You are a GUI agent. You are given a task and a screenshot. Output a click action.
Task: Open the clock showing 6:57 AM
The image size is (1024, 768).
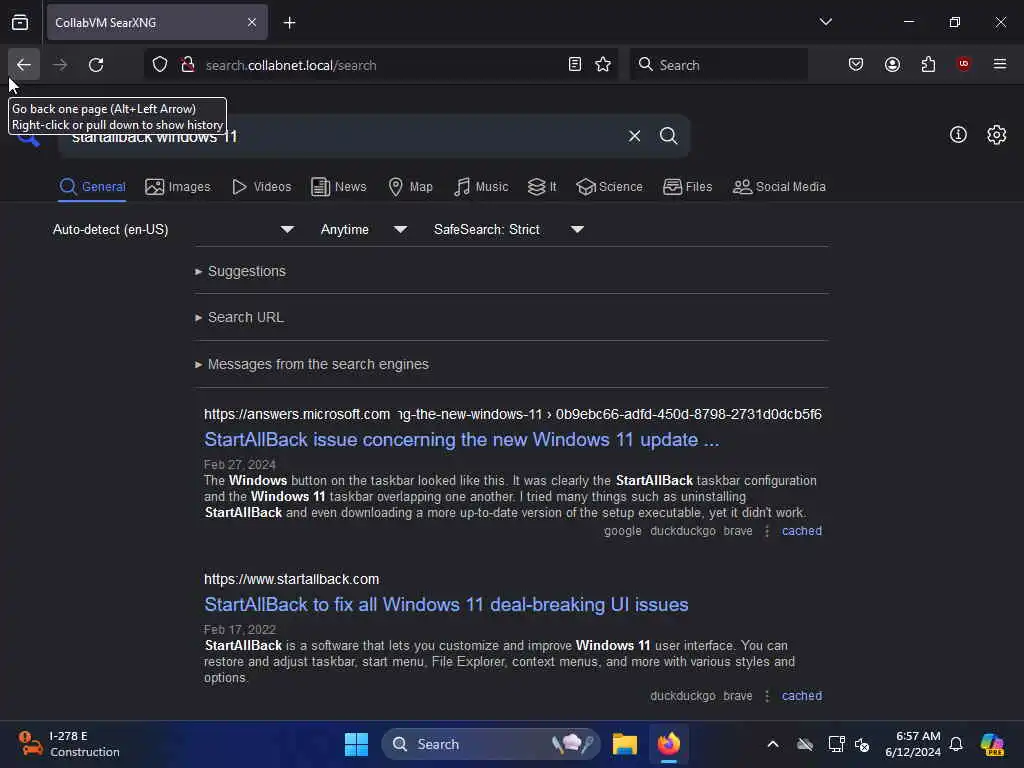[912, 744]
